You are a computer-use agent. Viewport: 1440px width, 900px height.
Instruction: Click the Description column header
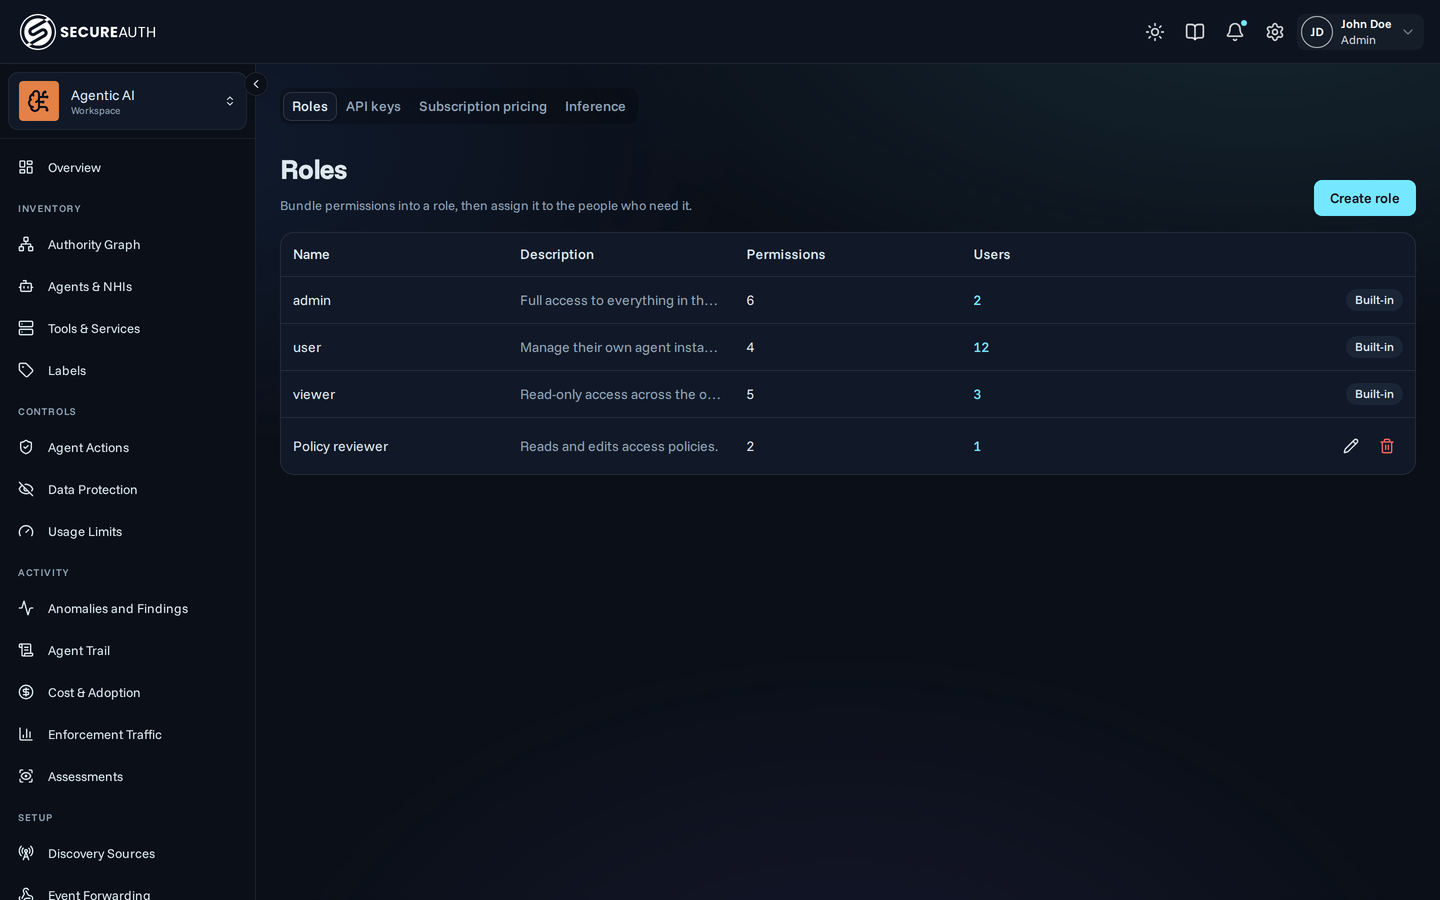(557, 254)
